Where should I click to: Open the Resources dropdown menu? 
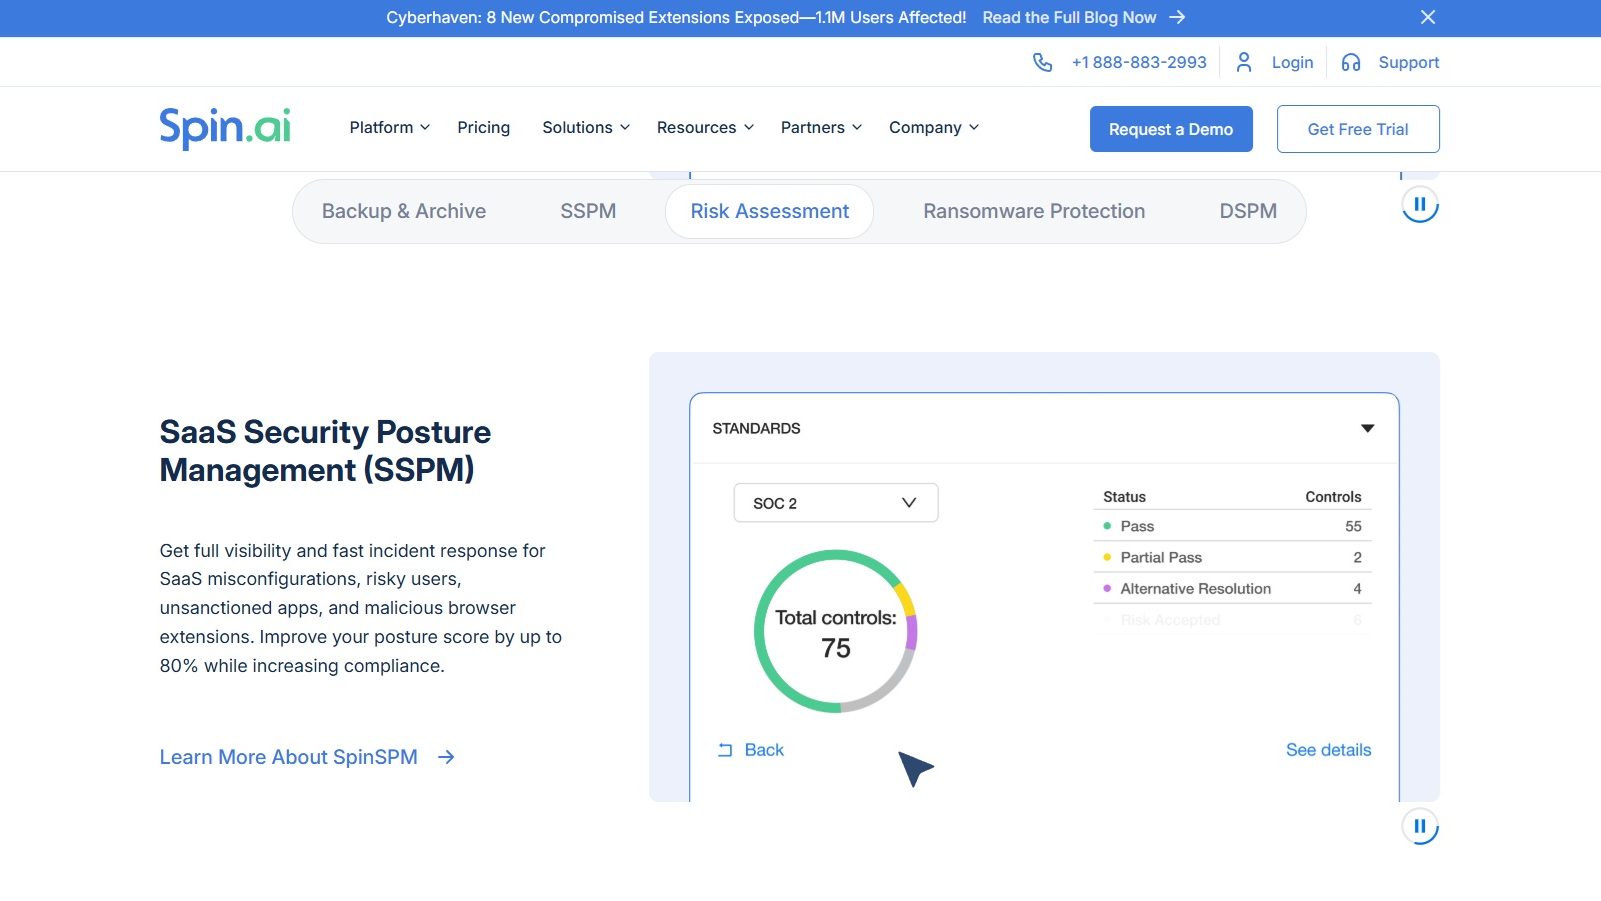coord(704,128)
